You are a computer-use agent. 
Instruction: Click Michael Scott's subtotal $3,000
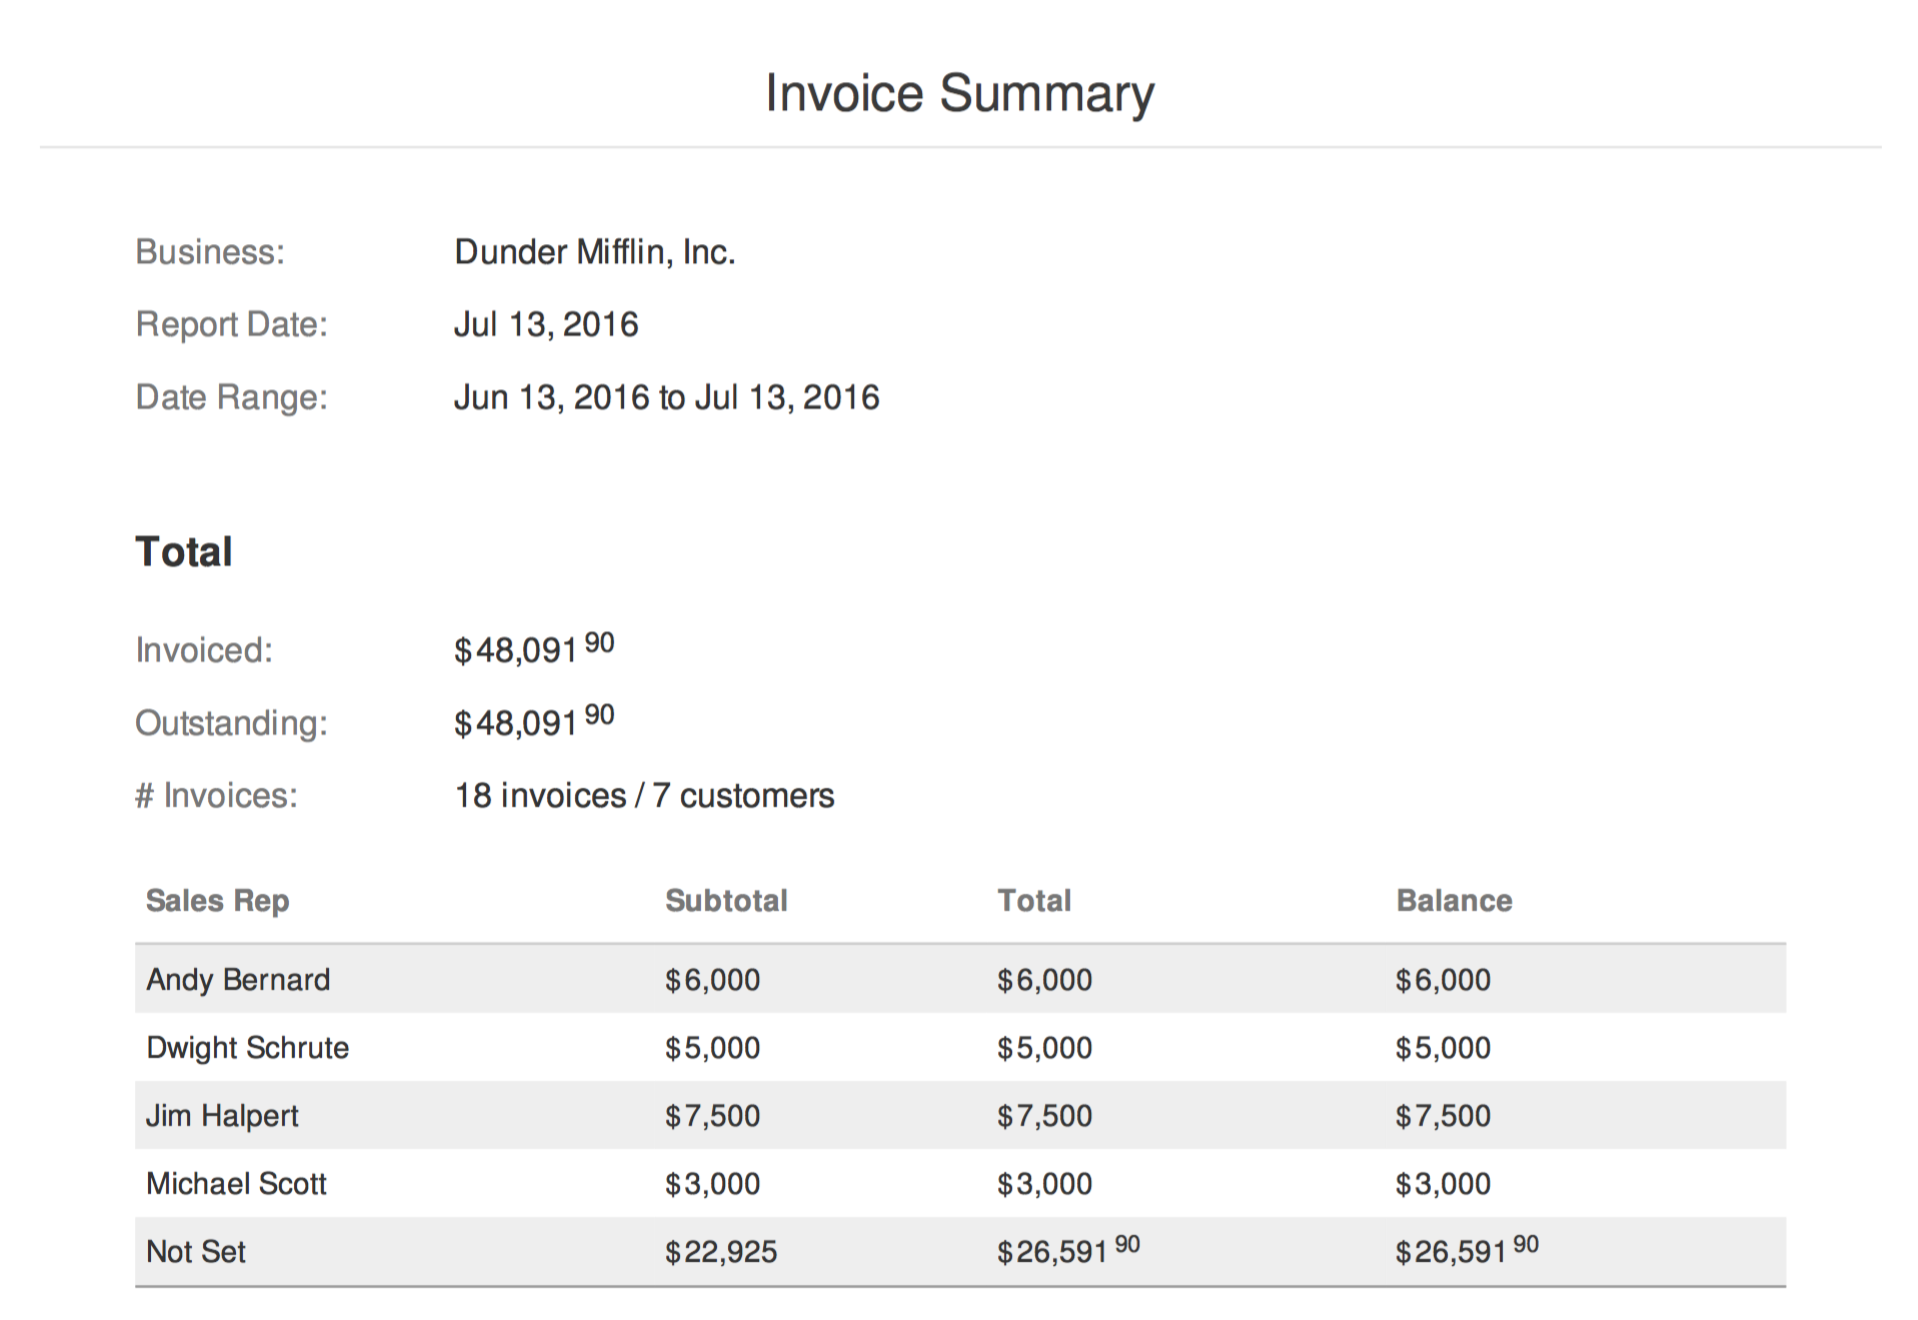click(x=713, y=1184)
